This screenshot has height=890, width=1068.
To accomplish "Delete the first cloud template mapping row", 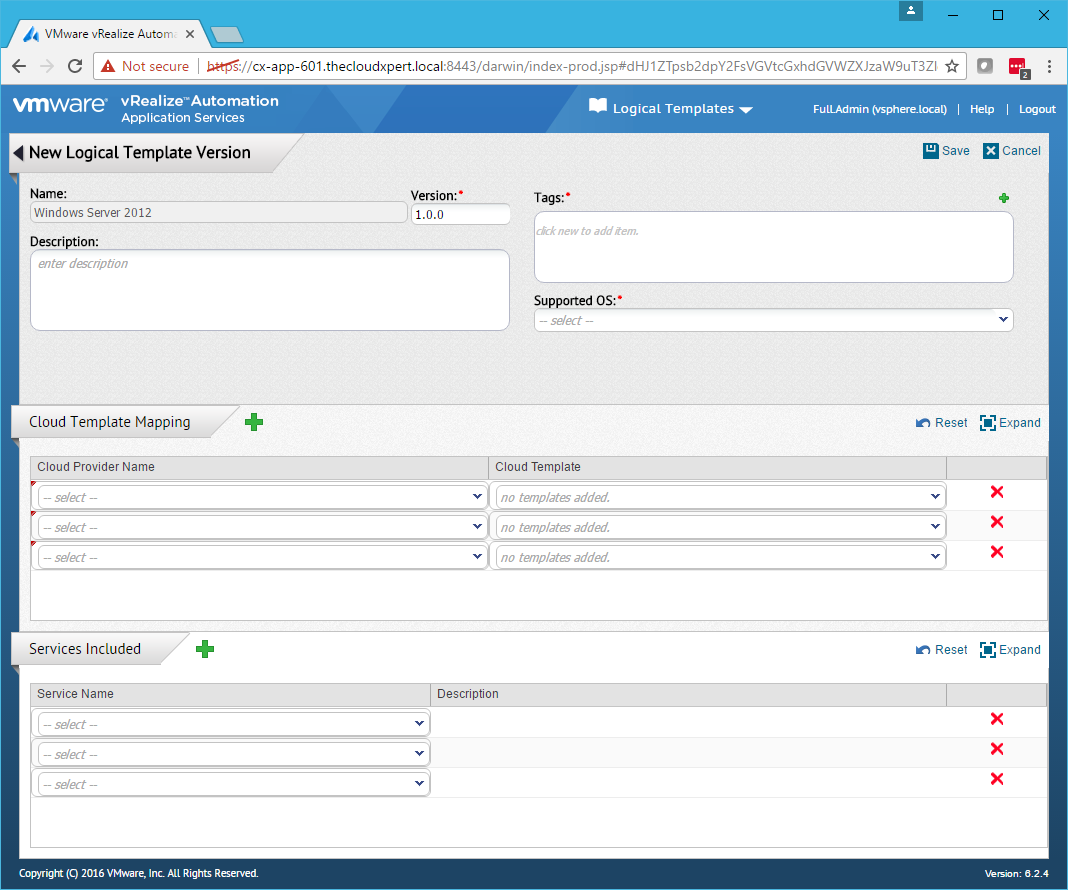I will (996, 492).
